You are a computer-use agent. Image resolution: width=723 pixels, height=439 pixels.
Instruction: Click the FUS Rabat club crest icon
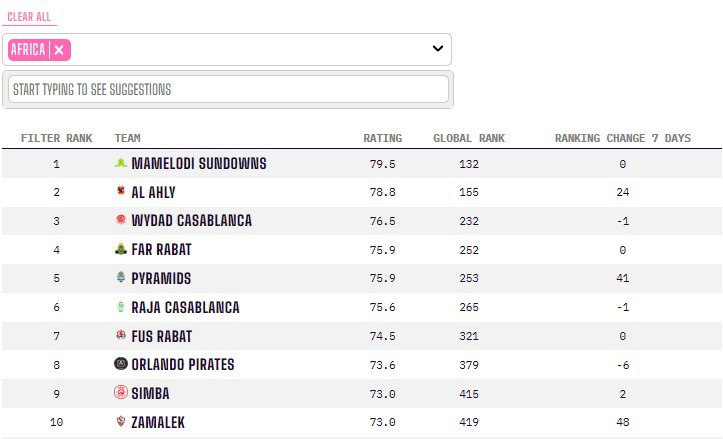tap(121, 336)
